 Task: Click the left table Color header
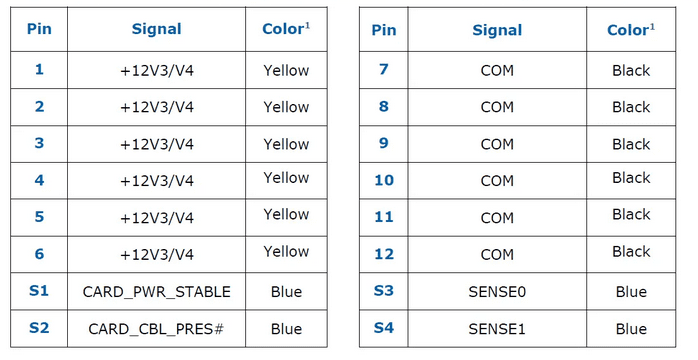coord(286,29)
